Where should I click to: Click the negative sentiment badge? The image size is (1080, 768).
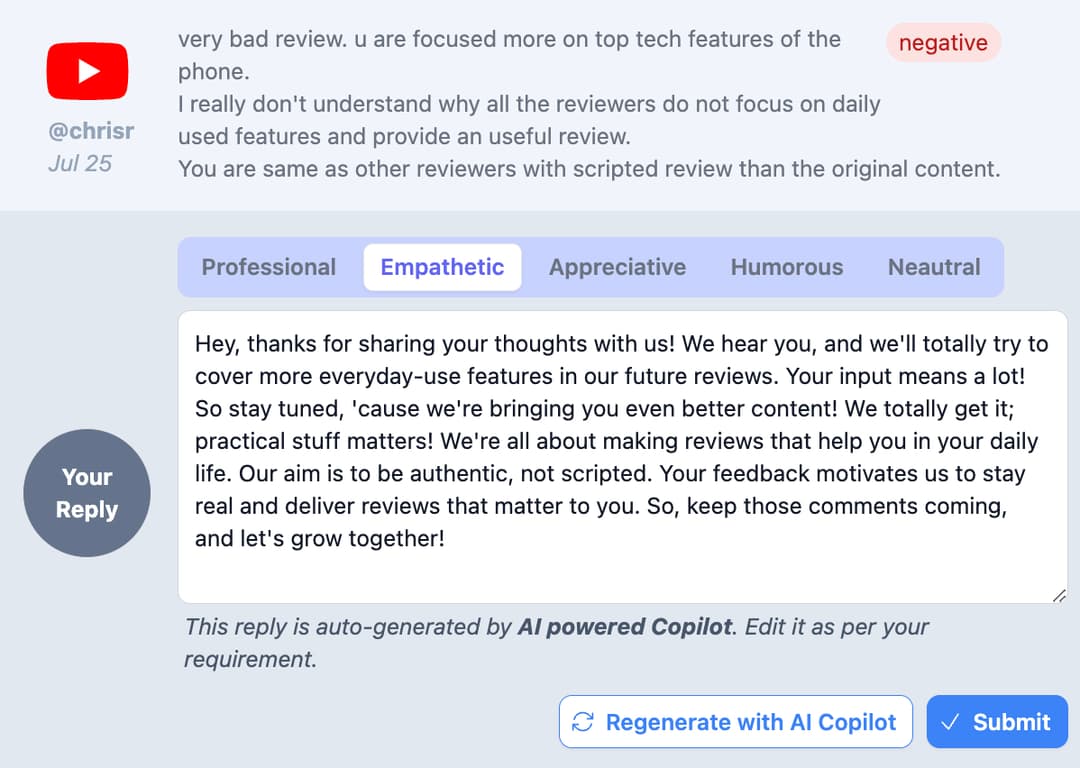[x=943, y=43]
